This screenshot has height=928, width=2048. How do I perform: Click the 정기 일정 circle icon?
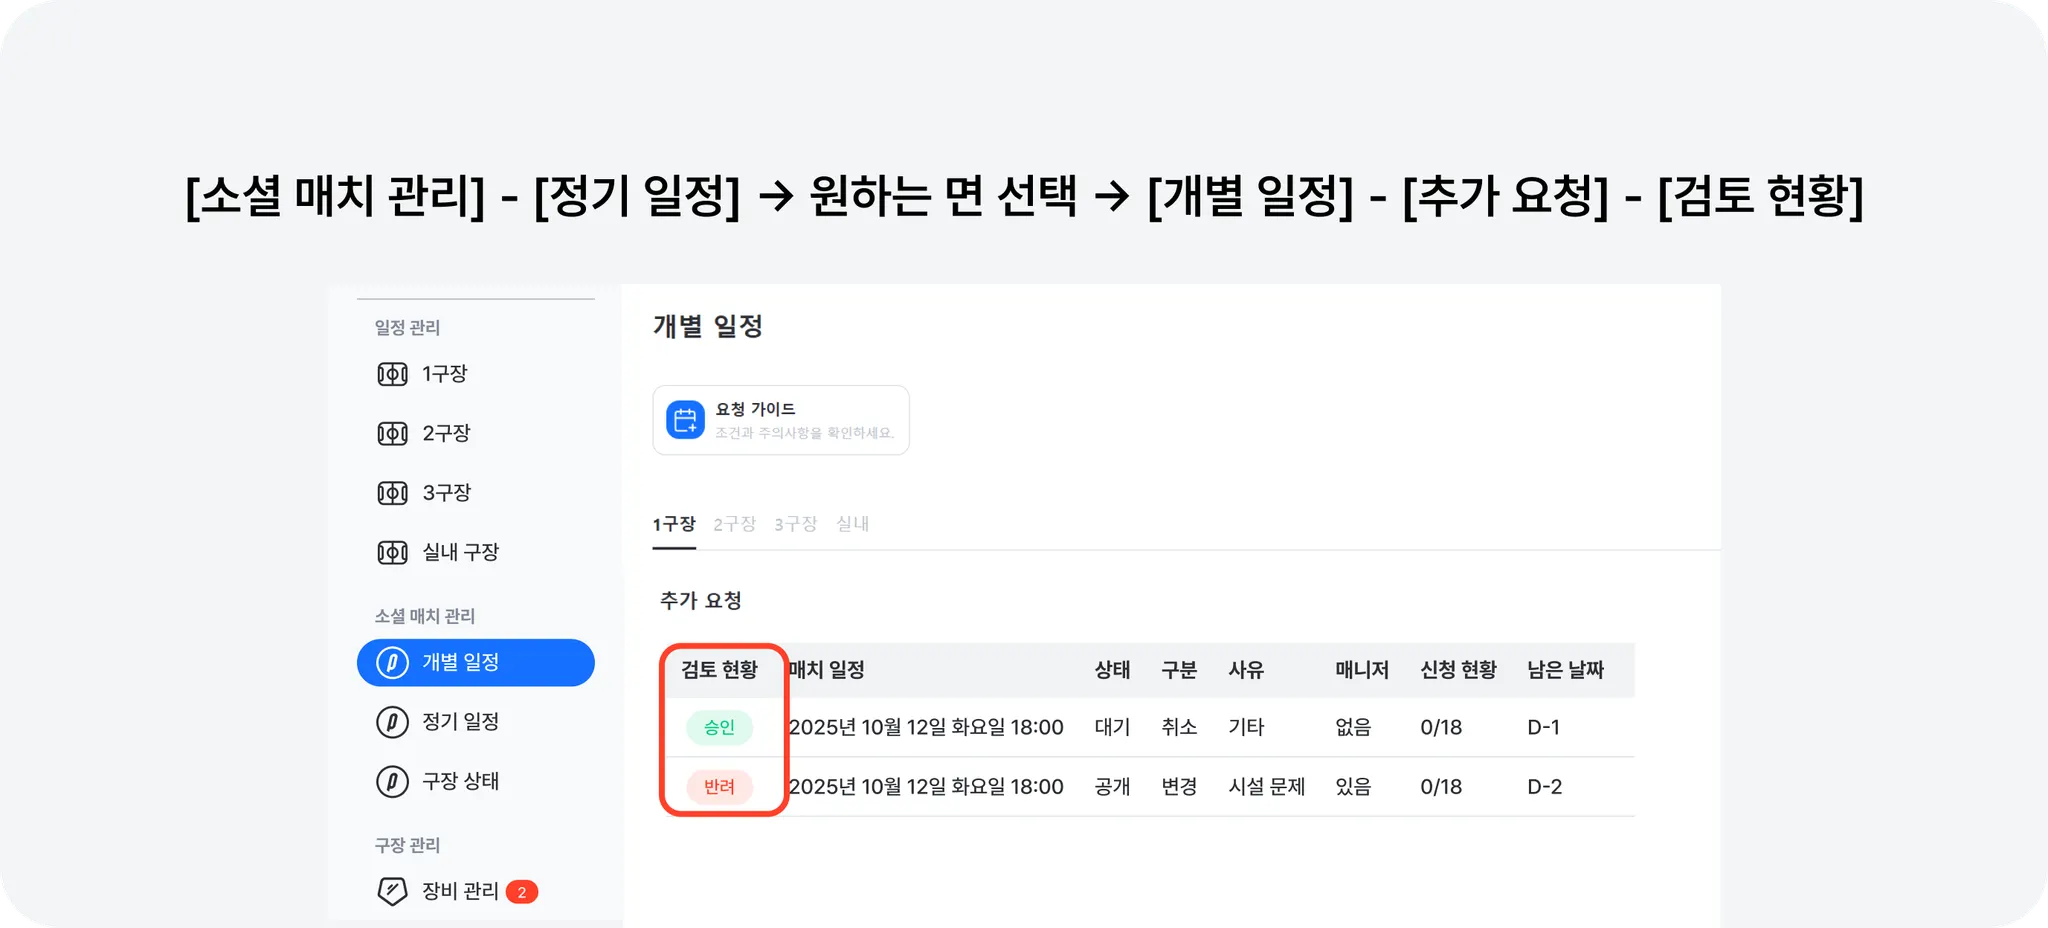click(x=392, y=722)
